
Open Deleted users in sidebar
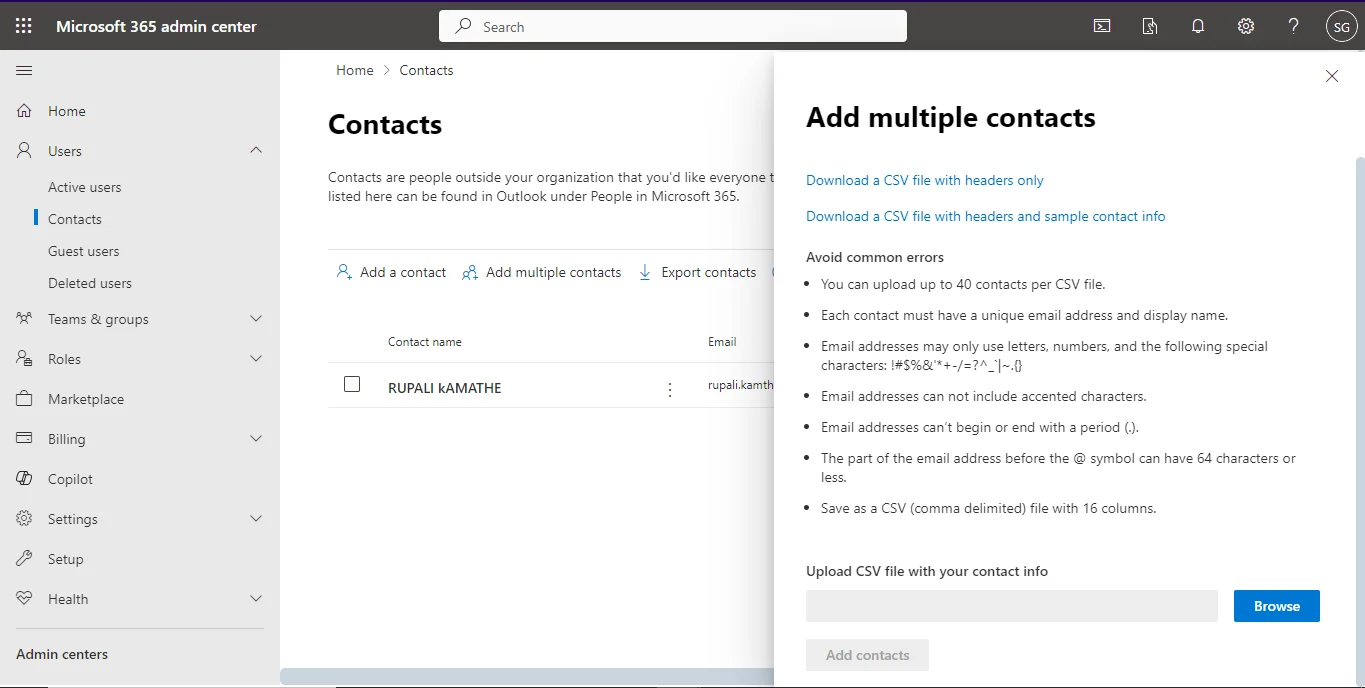point(90,283)
